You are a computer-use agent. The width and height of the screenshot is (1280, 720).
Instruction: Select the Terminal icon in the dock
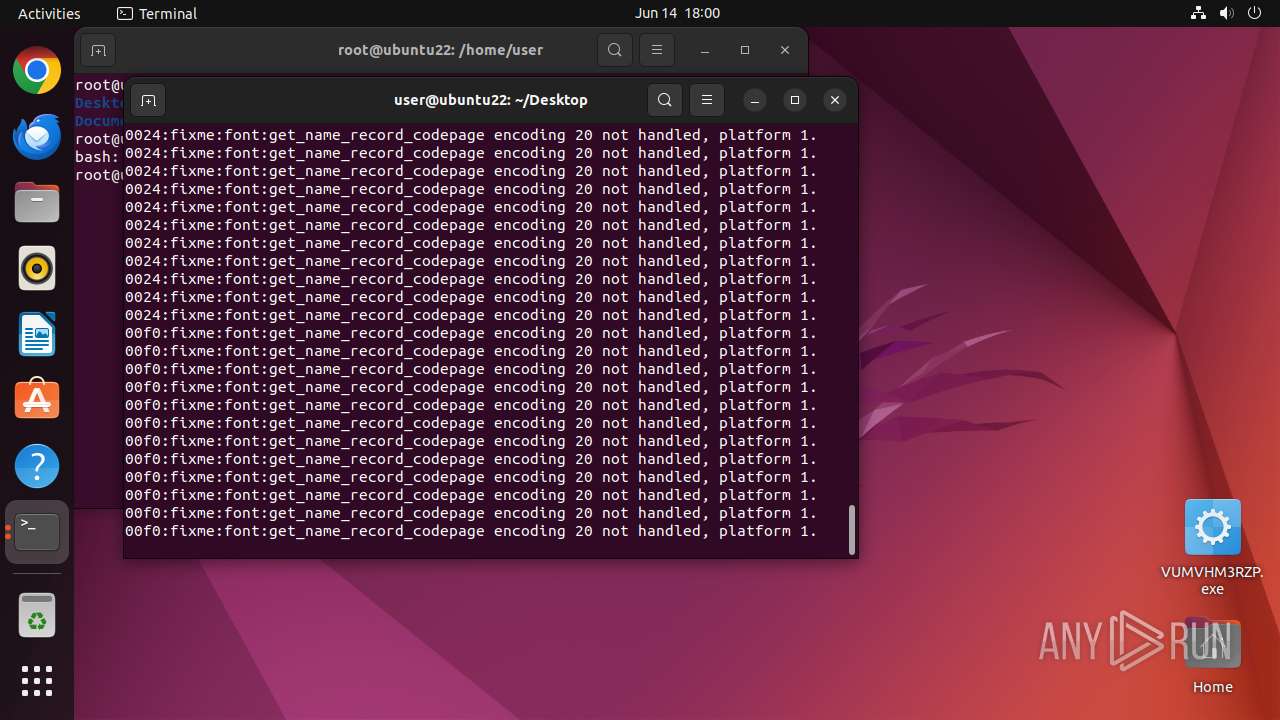37,532
